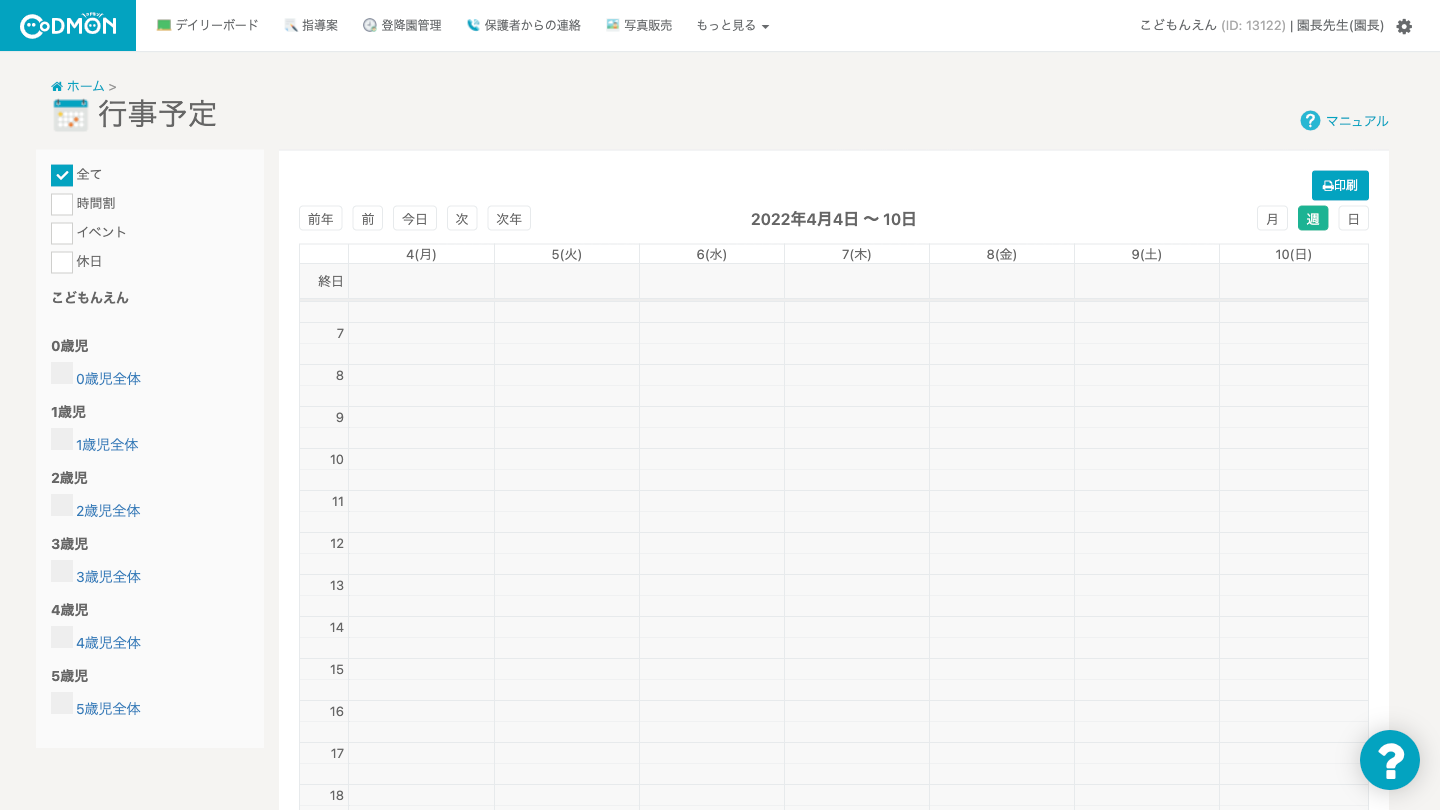Click the home icon in breadcrumb
1440x810 pixels.
tap(57, 87)
